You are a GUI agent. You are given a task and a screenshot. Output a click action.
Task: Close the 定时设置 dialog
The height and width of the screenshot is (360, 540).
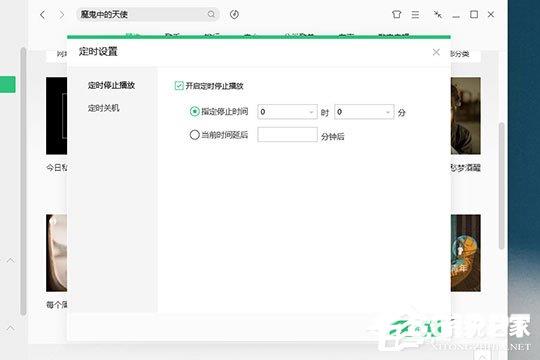click(x=436, y=52)
